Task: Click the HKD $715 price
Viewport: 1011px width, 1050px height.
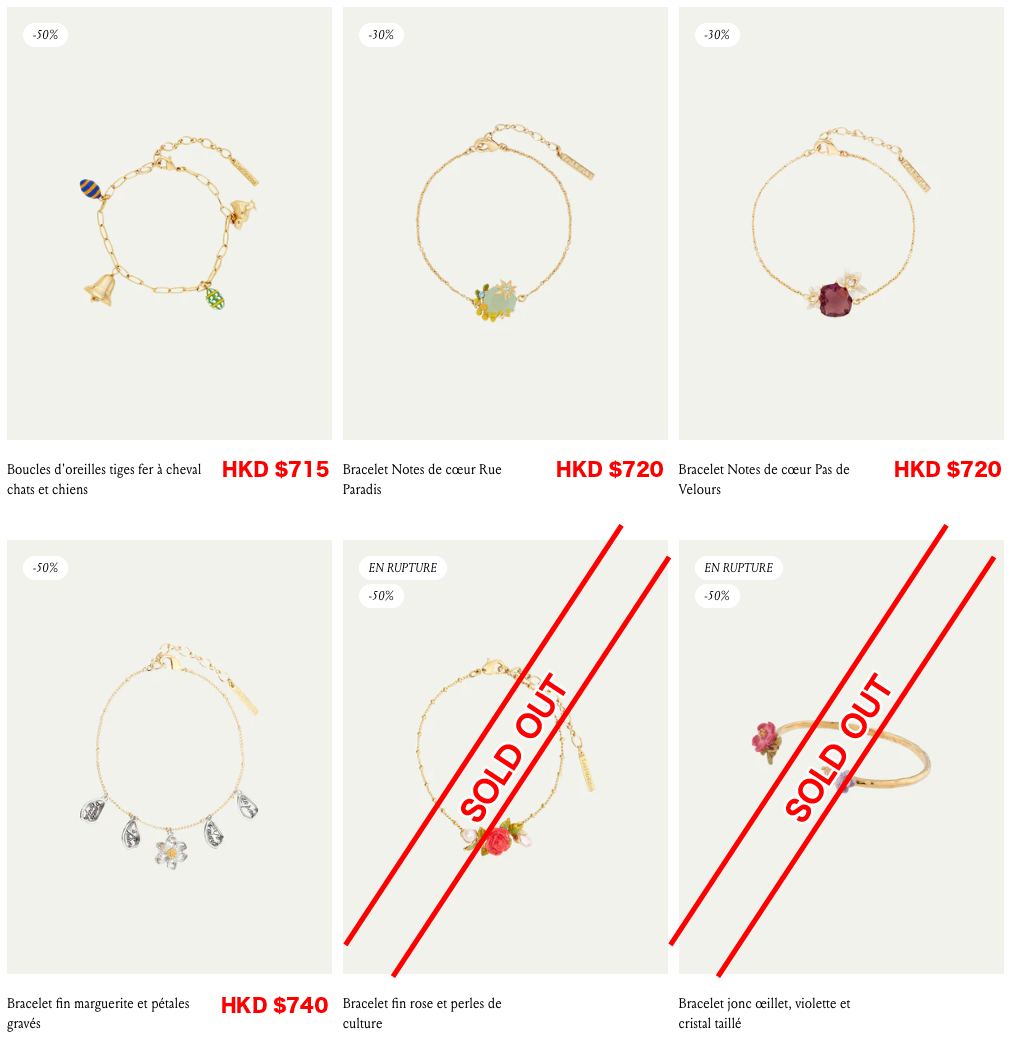Action: pyautogui.click(x=275, y=469)
